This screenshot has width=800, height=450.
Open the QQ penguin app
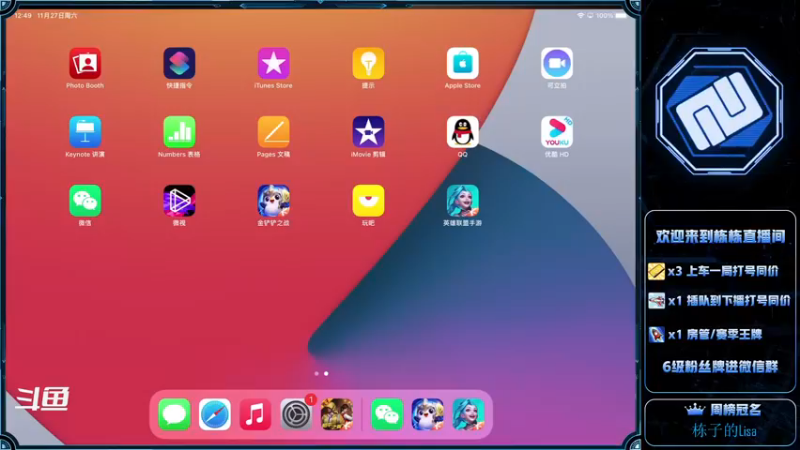[462, 132]
